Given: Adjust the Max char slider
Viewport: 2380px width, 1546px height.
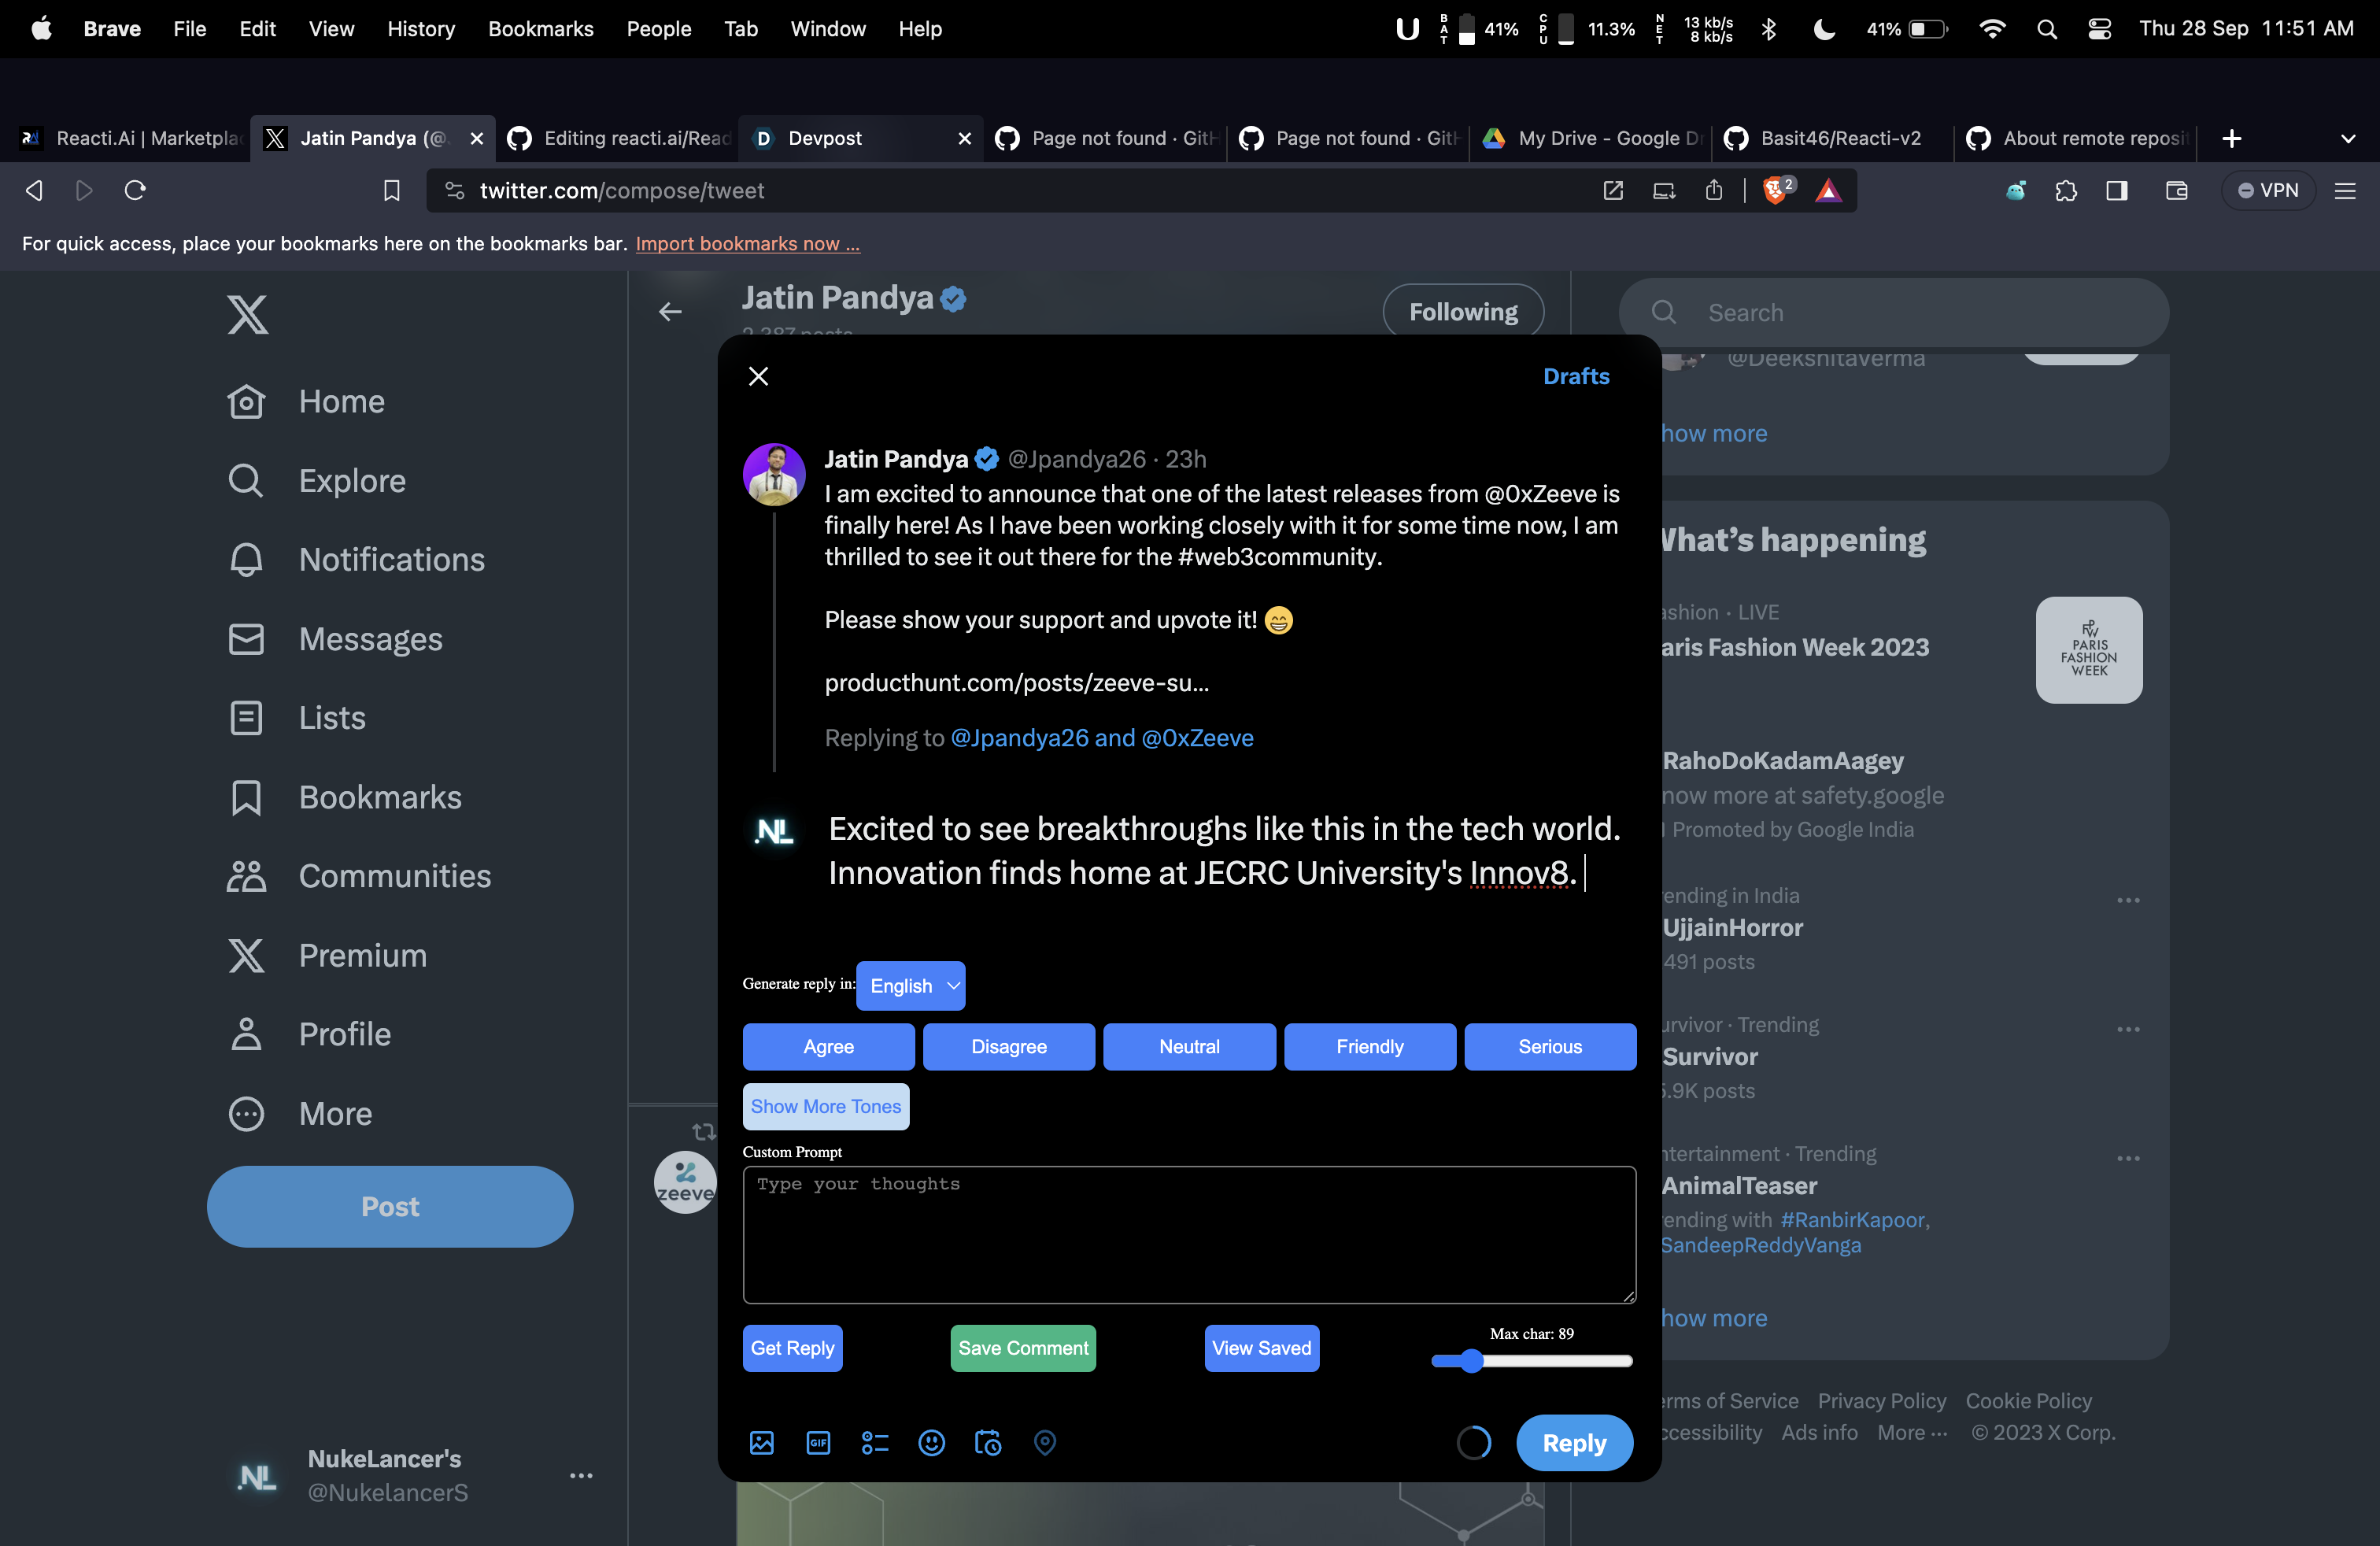Looking at the screenshot, I should [x=1471, y=1361].
